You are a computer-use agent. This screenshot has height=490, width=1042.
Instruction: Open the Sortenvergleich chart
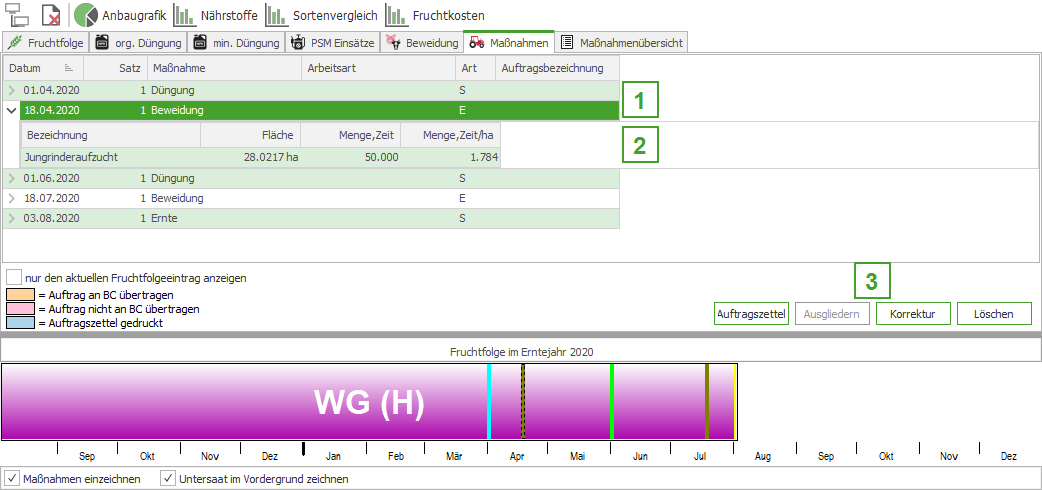(322, 15)
